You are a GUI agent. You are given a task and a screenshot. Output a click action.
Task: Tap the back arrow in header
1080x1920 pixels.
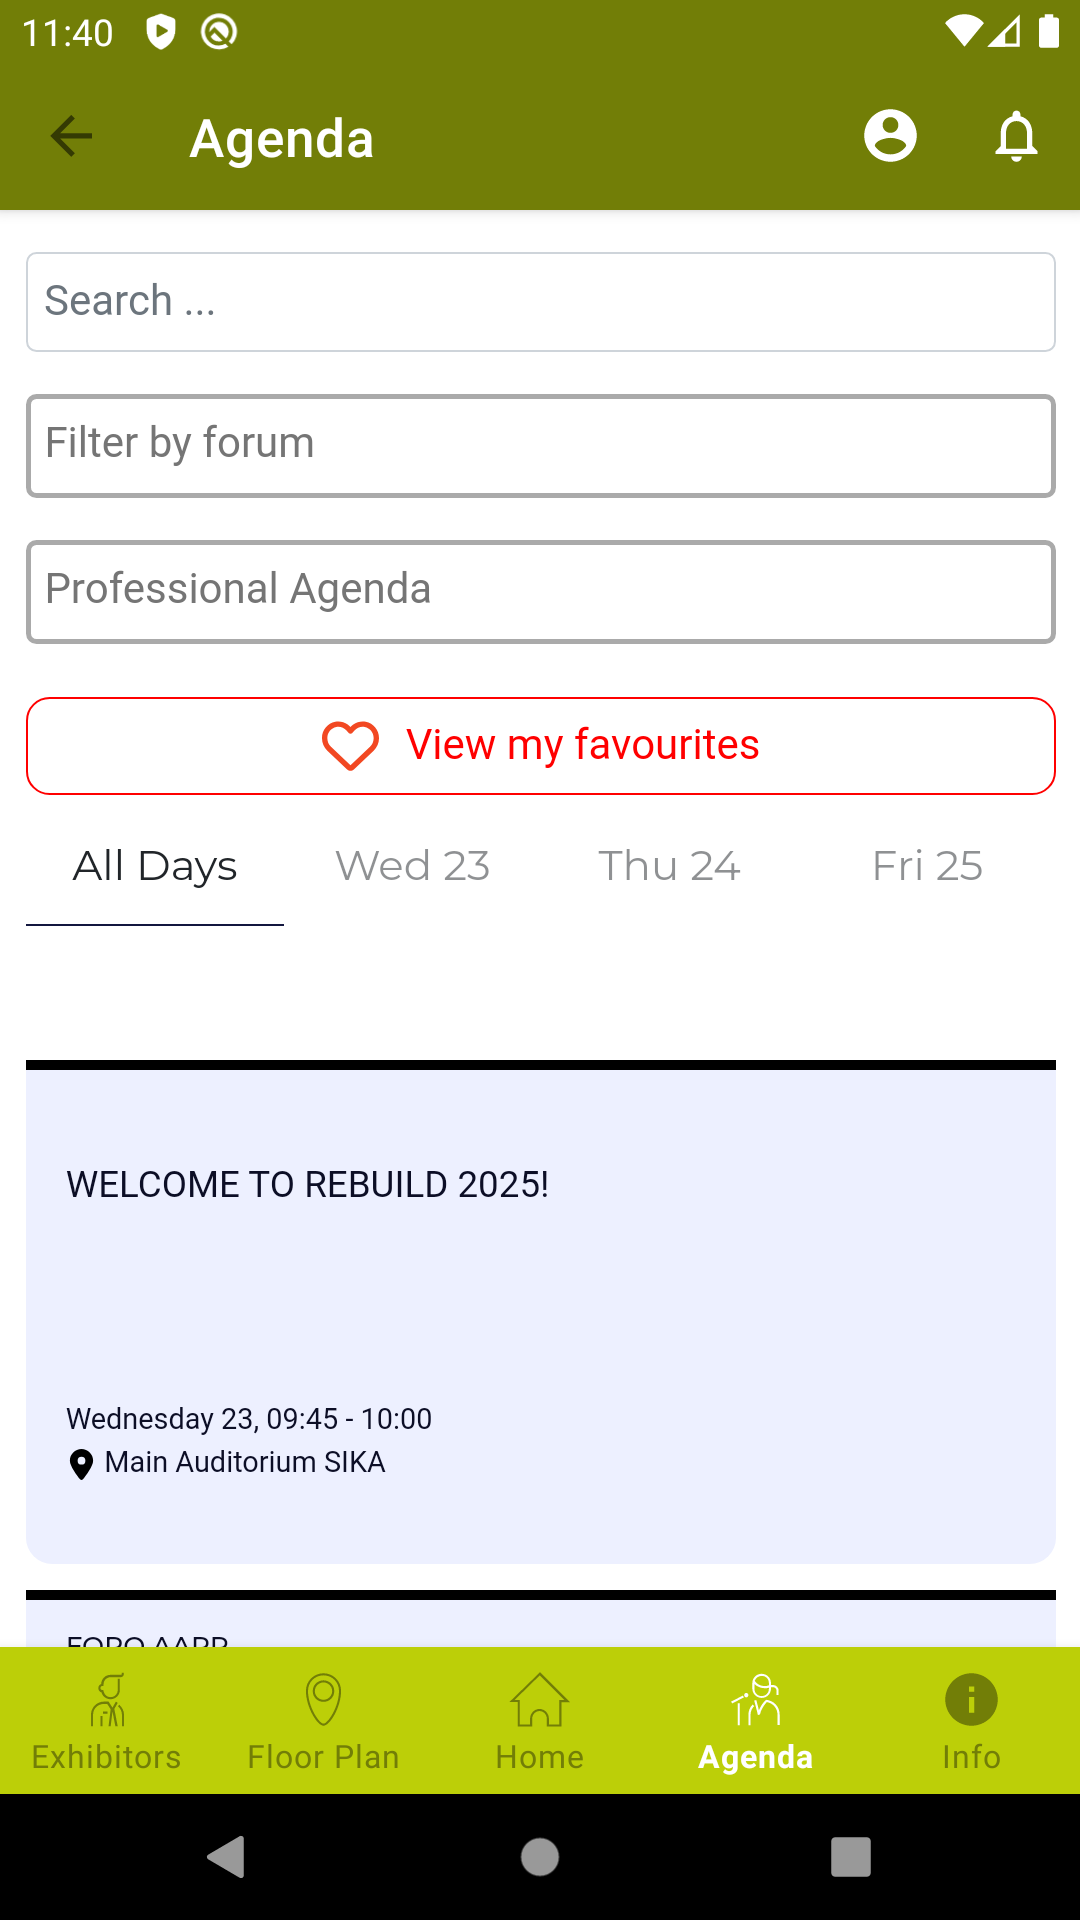pos(71,136)
